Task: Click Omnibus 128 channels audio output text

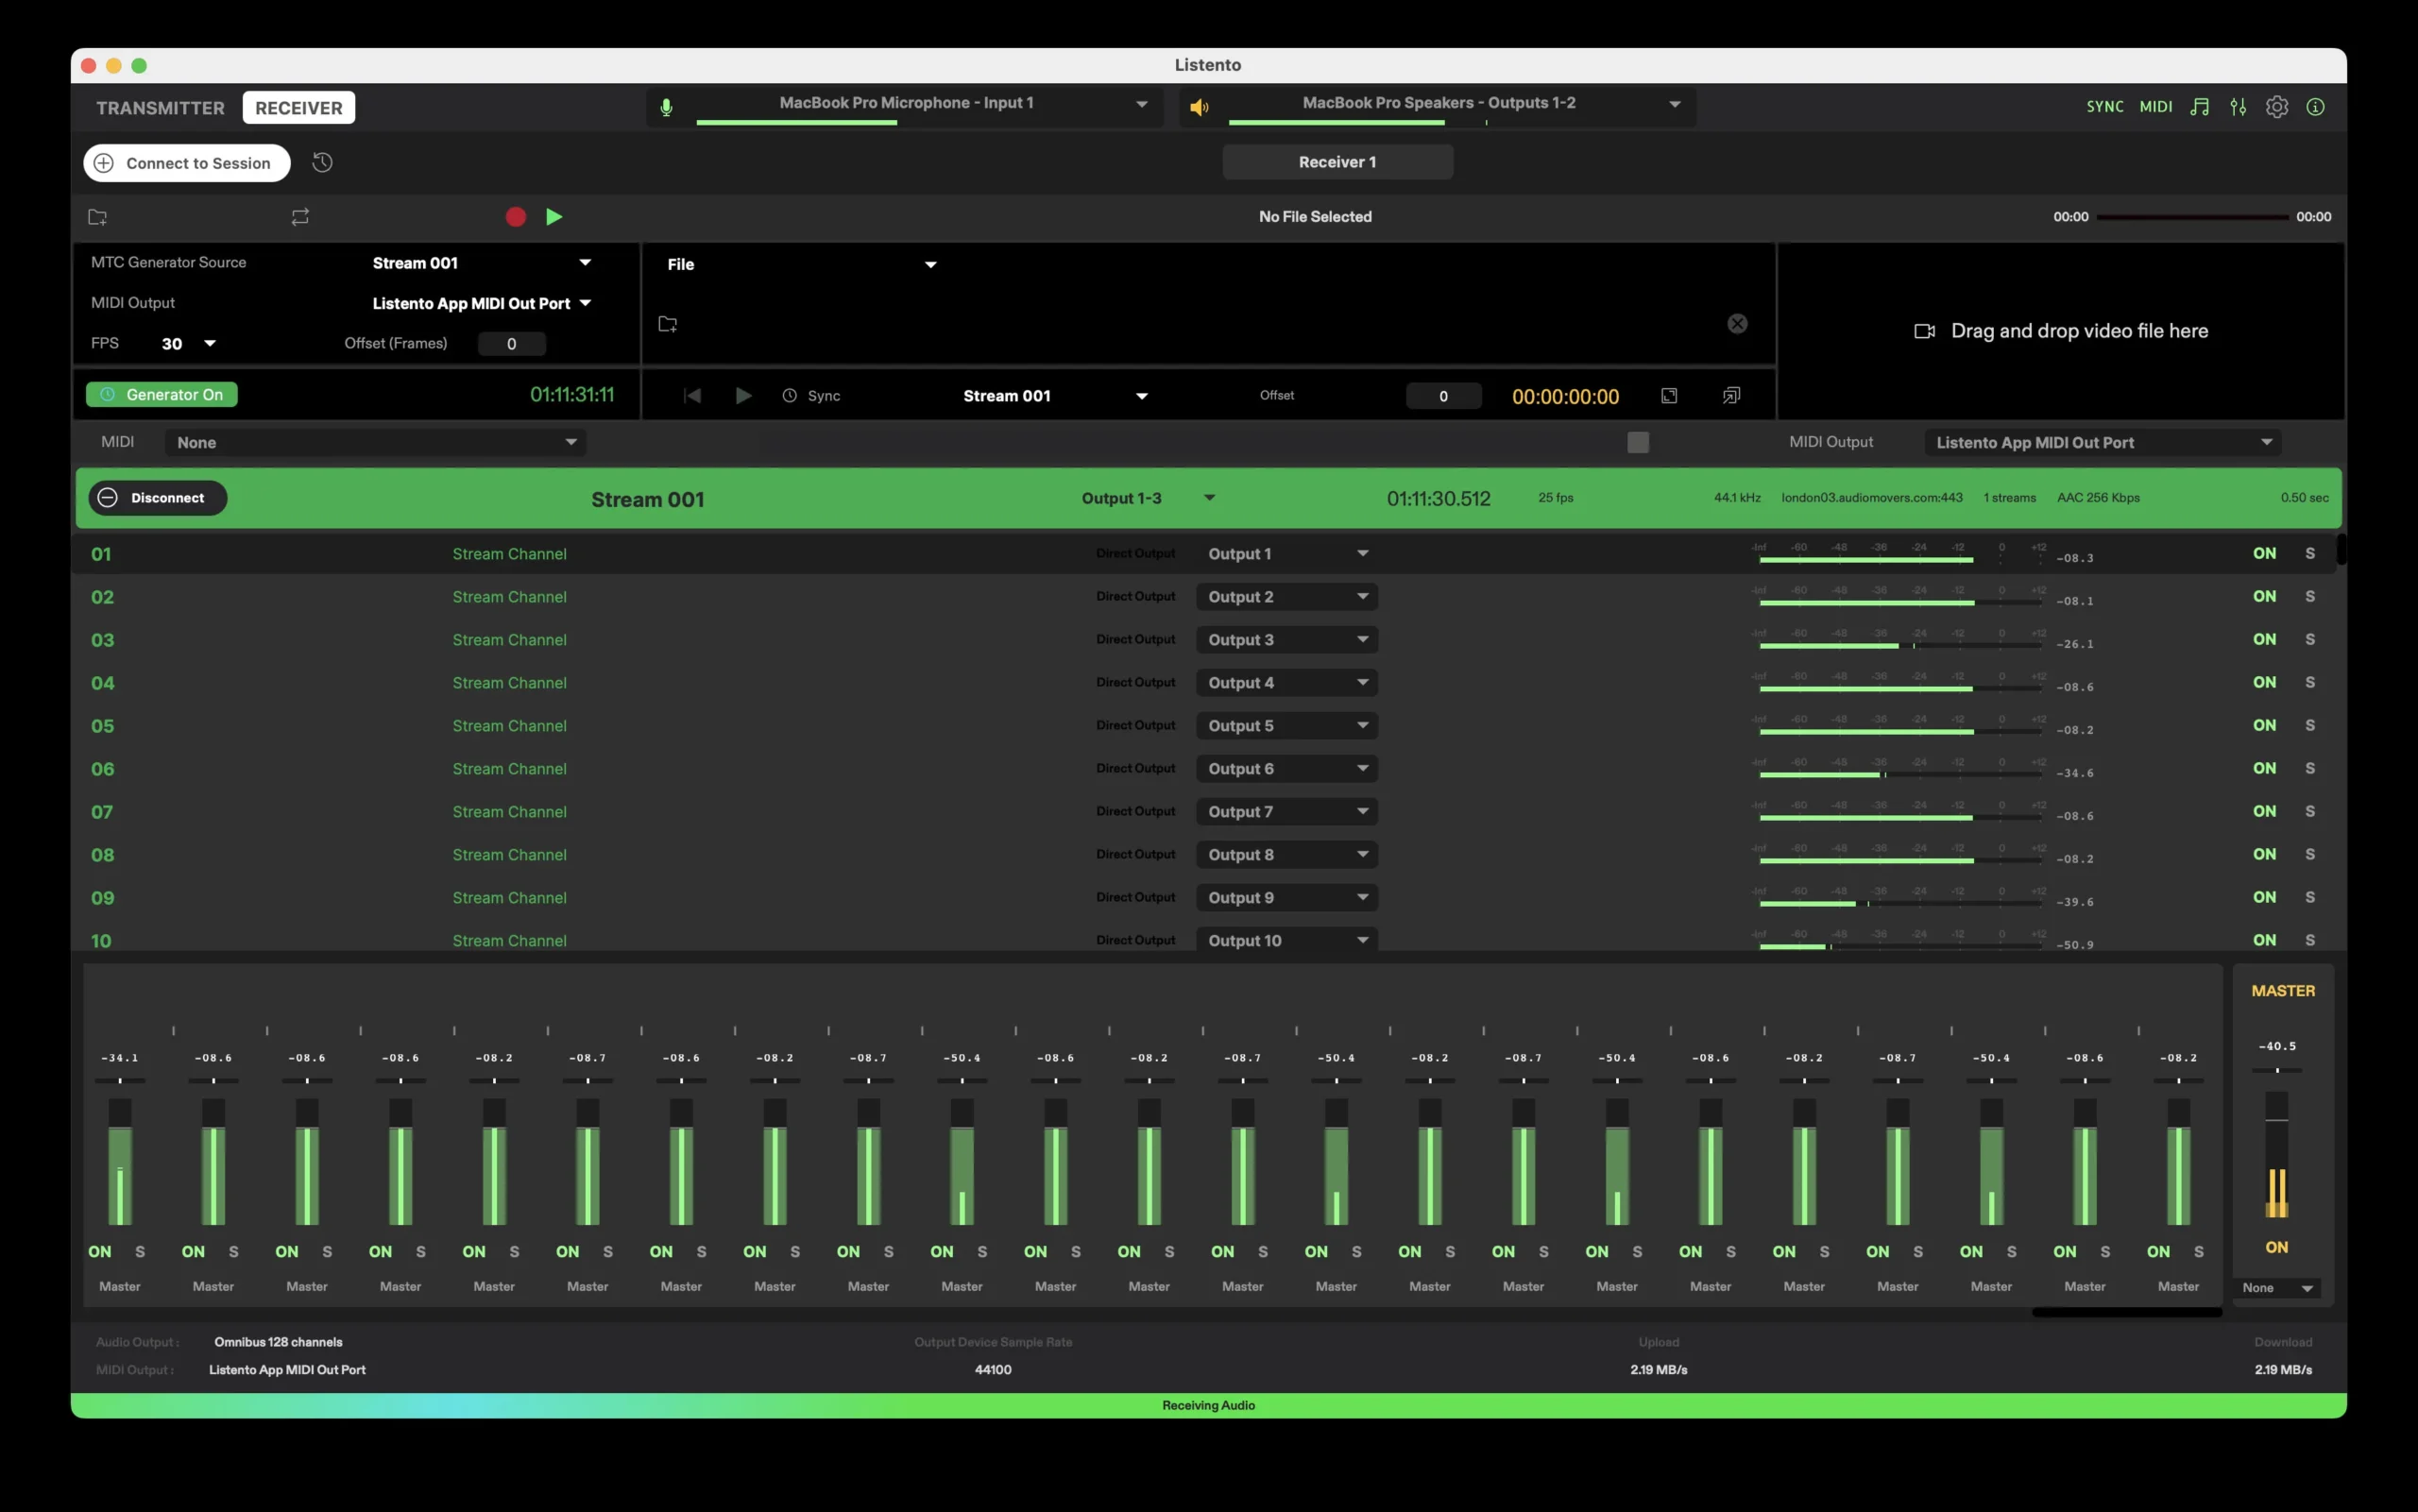Action: (278, 1342)
